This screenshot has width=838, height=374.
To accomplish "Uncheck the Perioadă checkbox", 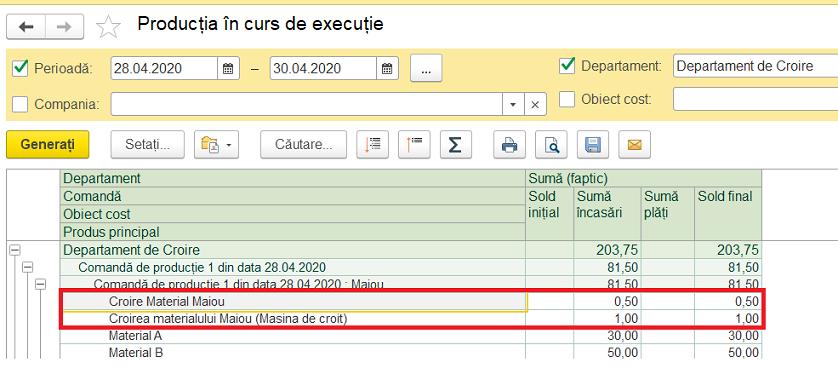I will (x=20, y=68).
